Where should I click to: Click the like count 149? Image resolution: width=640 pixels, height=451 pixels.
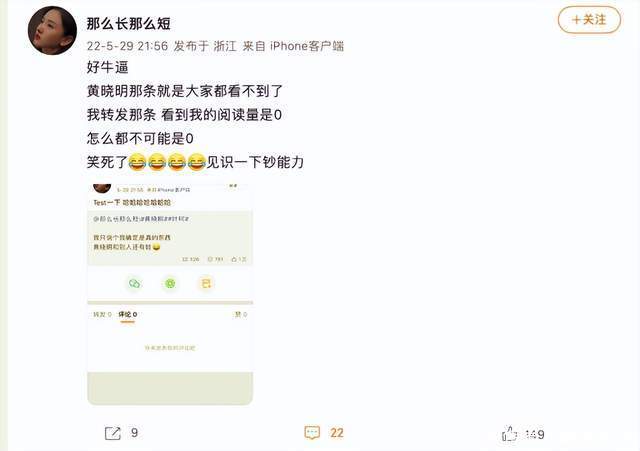(535, 434)
